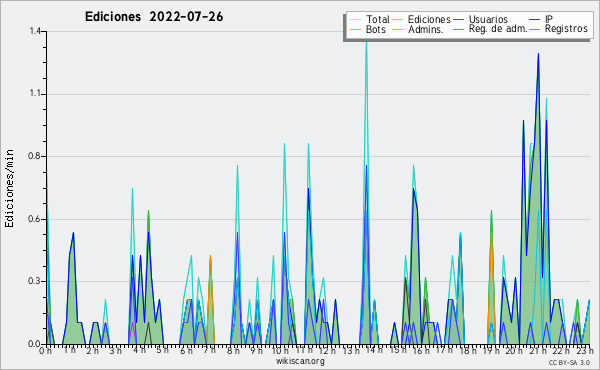Click the "10 h" hour label
The image size is (600, 370).
click(280, 351)
